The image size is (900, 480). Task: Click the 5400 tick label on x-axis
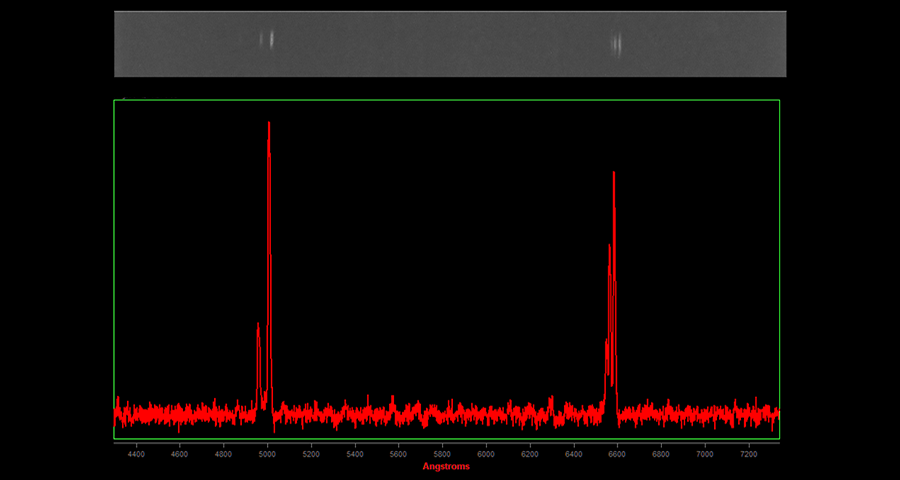point(354,454)
